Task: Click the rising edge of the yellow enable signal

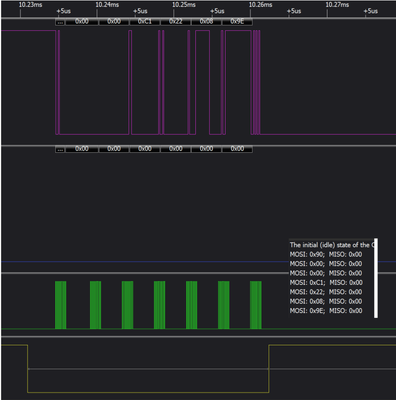Action: pos(269,369)
